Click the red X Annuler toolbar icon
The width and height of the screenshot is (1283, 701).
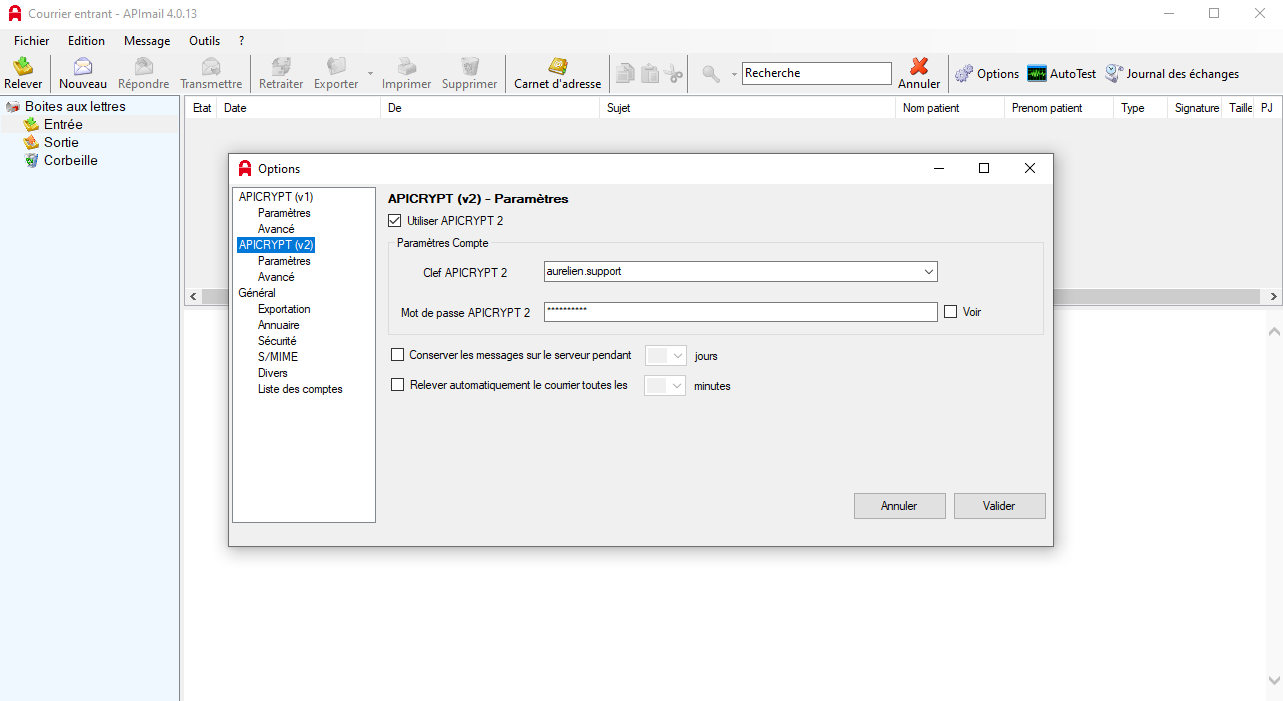pyautogui.click(x=919, y=67)
